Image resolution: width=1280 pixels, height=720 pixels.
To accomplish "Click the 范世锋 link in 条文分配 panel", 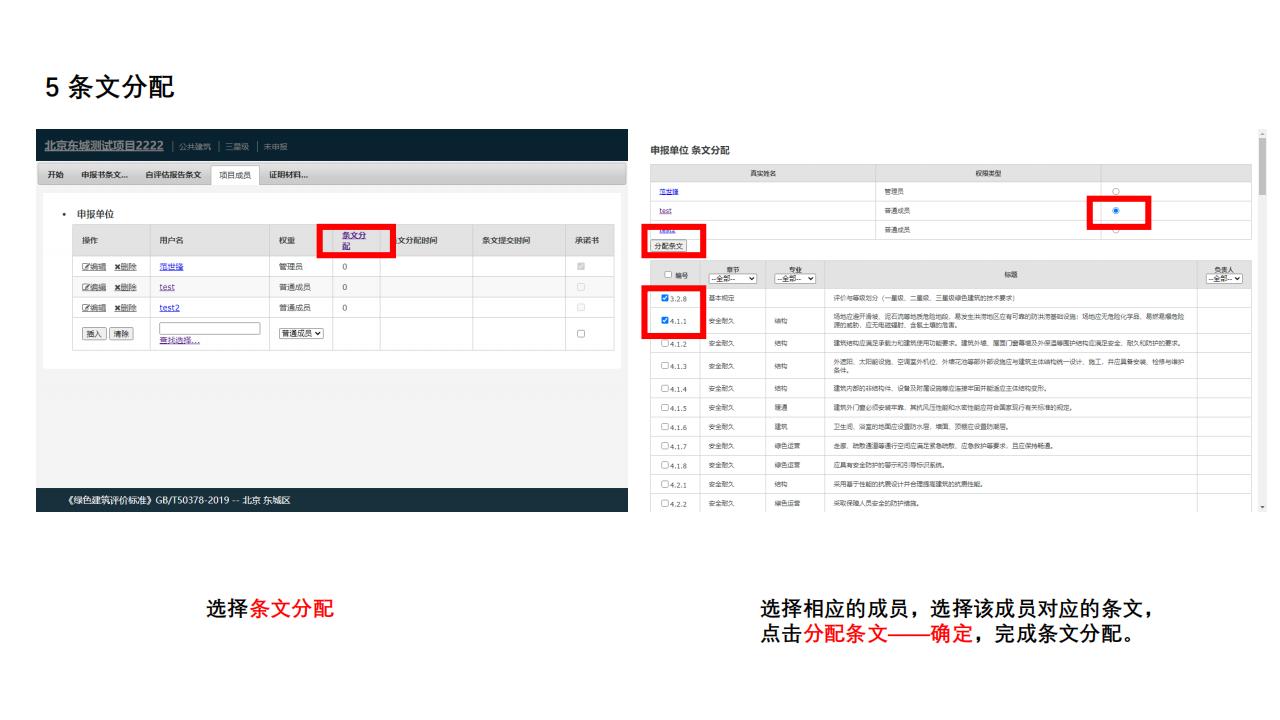I will [667, 191].
